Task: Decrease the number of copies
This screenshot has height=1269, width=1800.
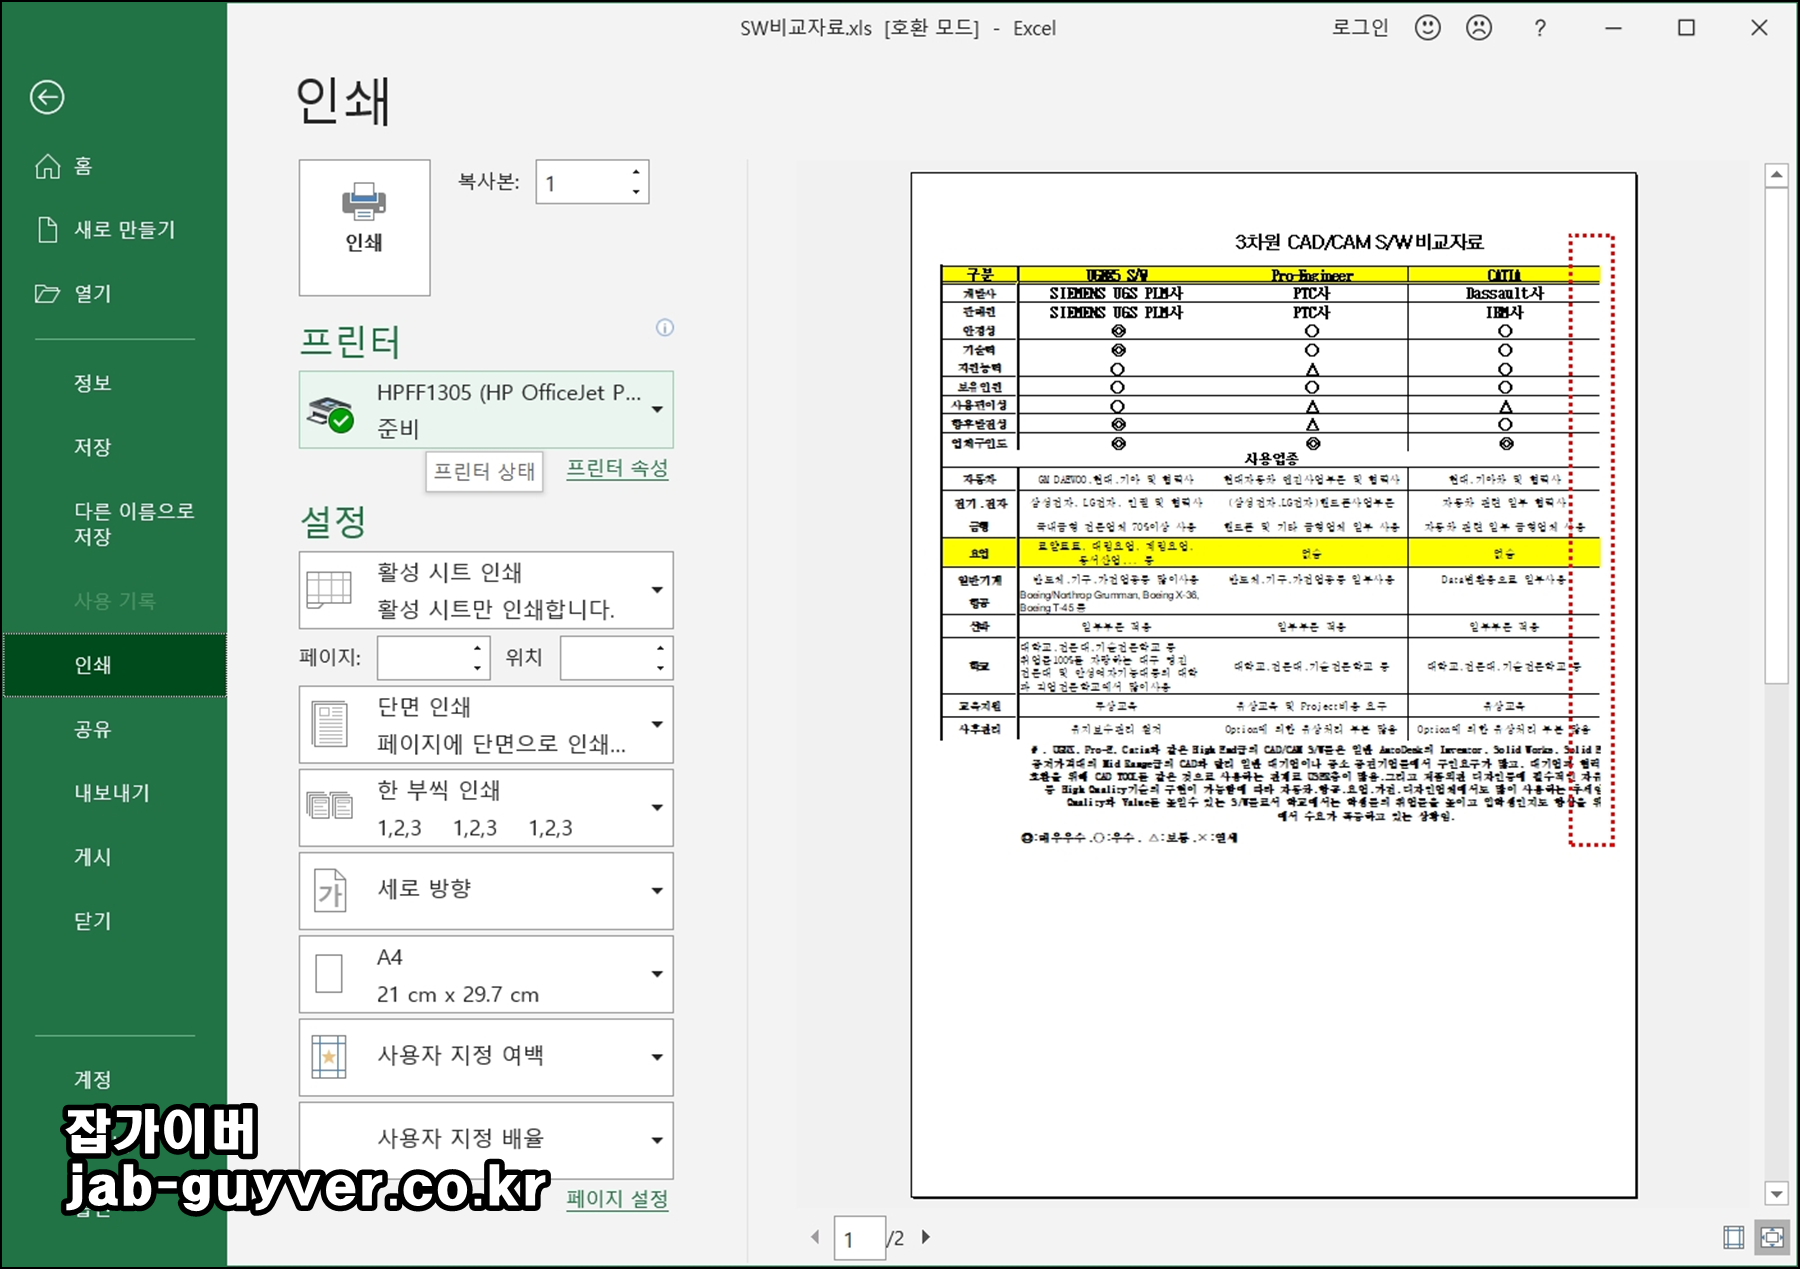Action: click(x=636, y=193)
